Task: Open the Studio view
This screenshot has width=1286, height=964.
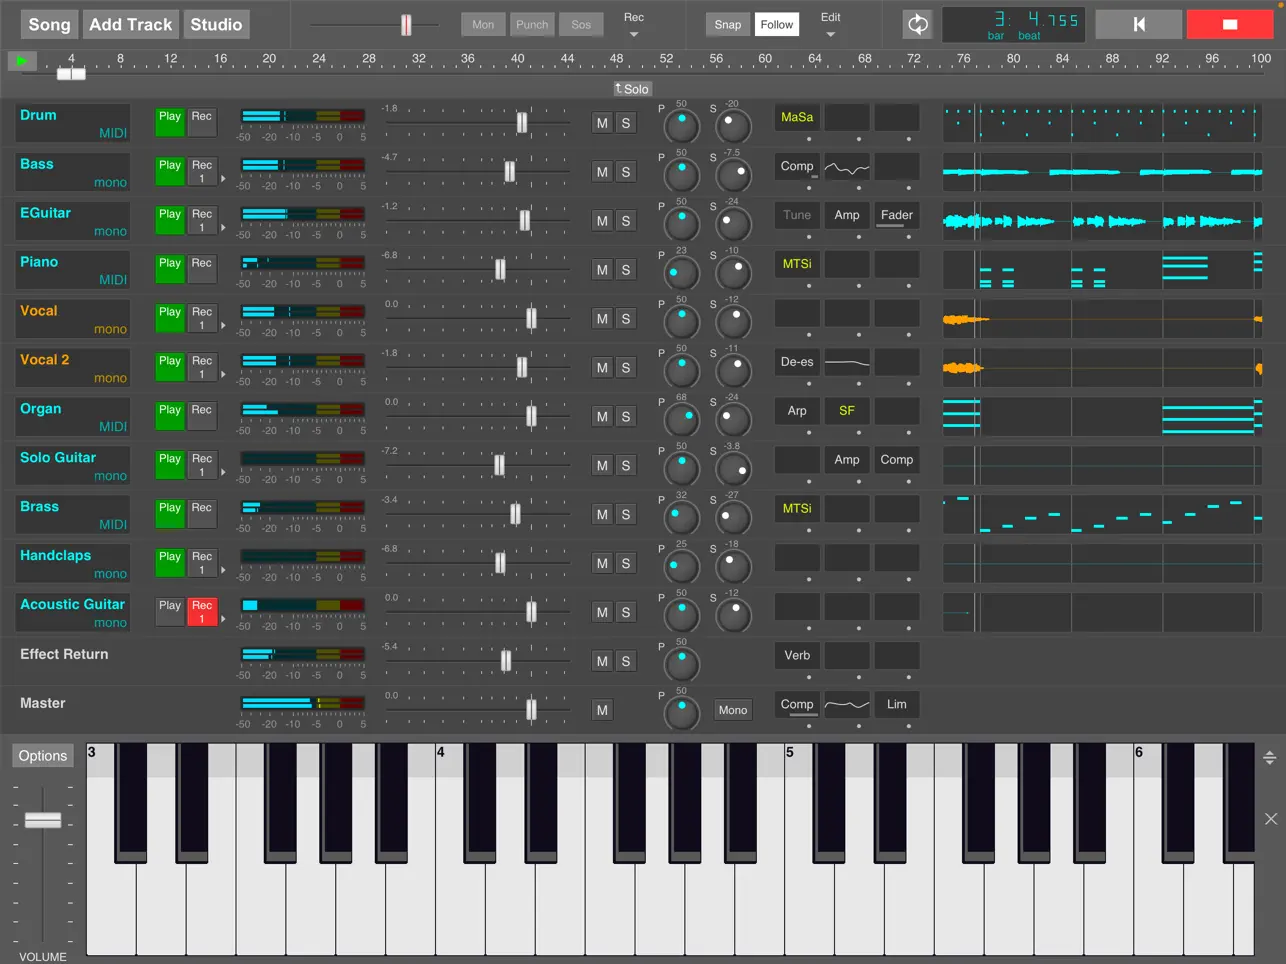Action: pos(216,24)
